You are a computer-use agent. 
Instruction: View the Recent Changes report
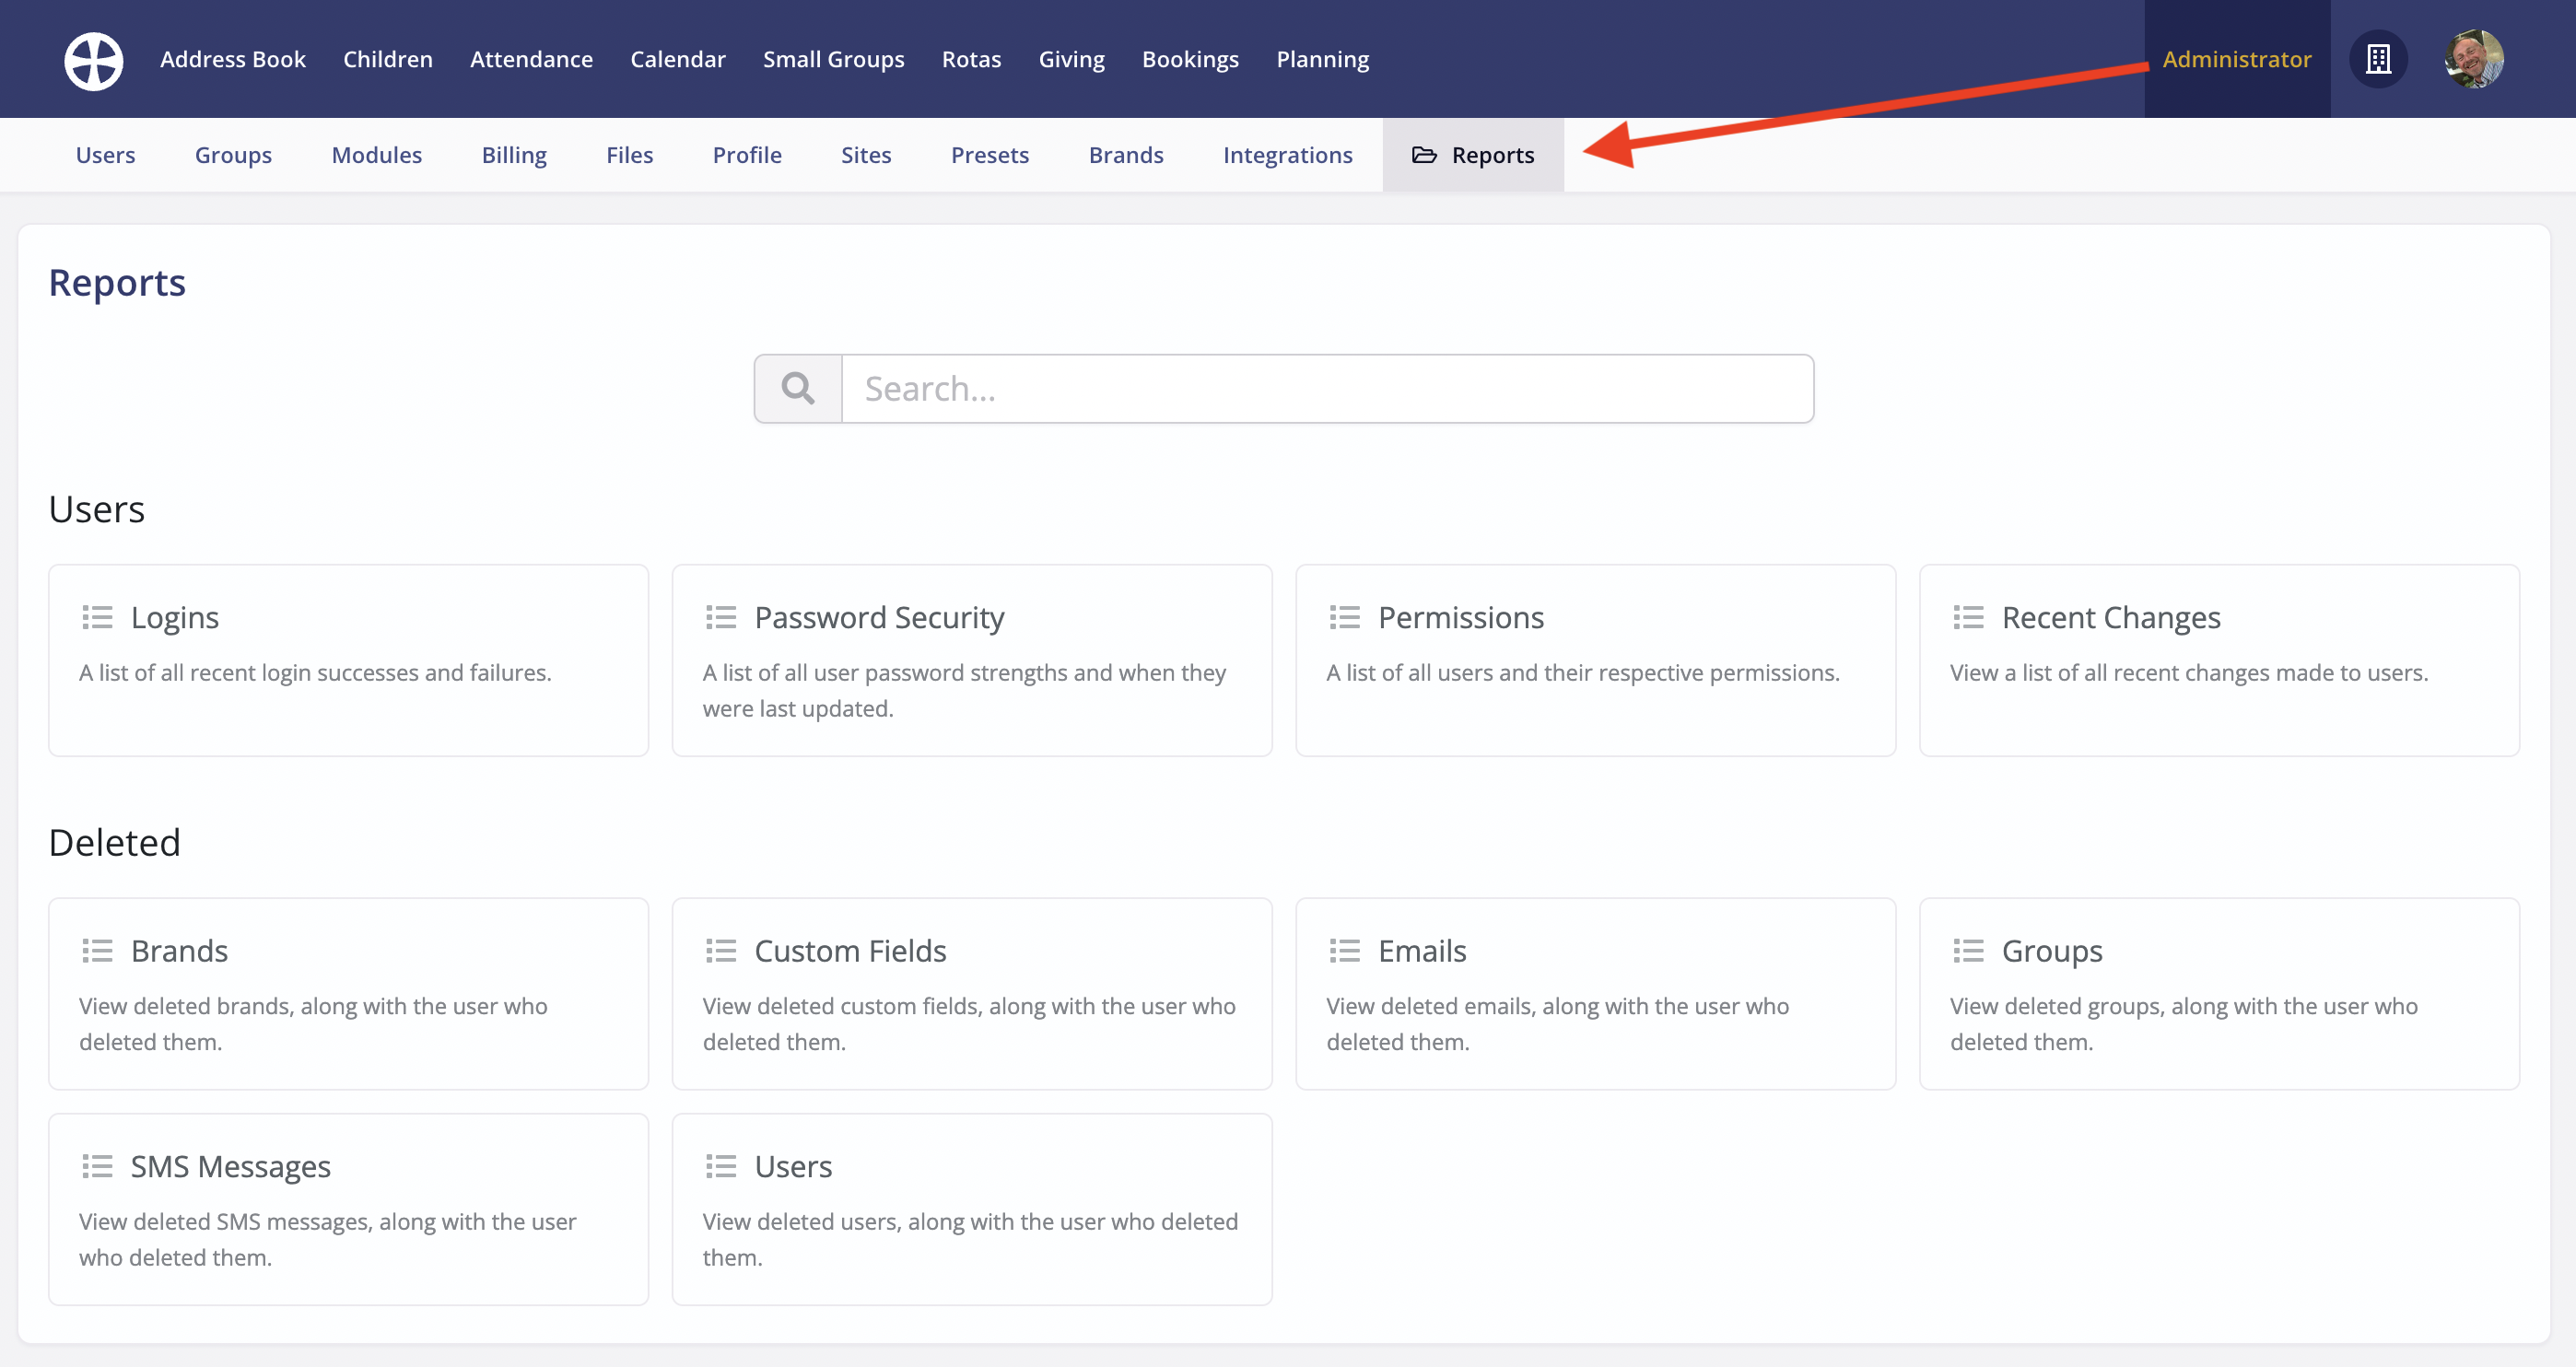(2219, 660)
